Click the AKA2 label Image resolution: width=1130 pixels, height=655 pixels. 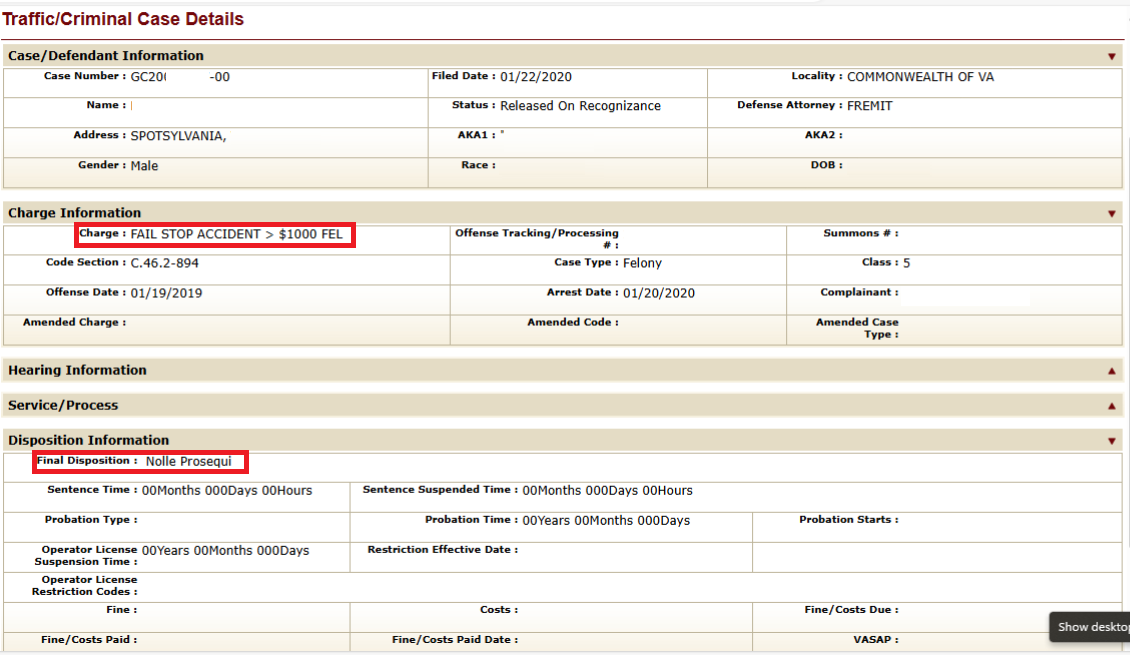(824, 135)
